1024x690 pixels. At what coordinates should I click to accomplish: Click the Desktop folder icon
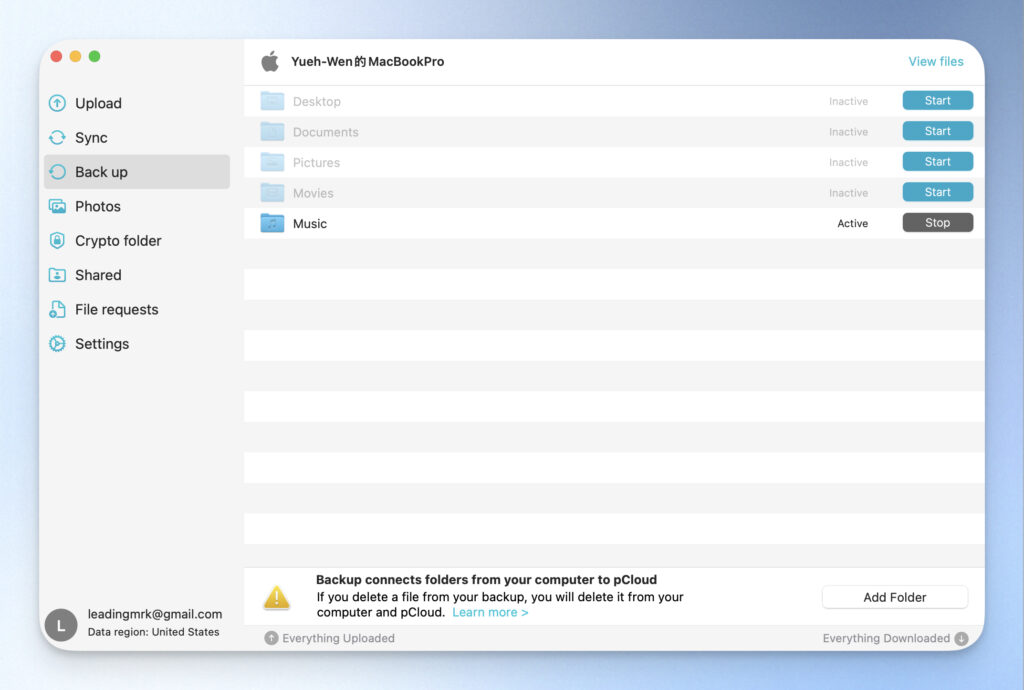coord(272,101)
